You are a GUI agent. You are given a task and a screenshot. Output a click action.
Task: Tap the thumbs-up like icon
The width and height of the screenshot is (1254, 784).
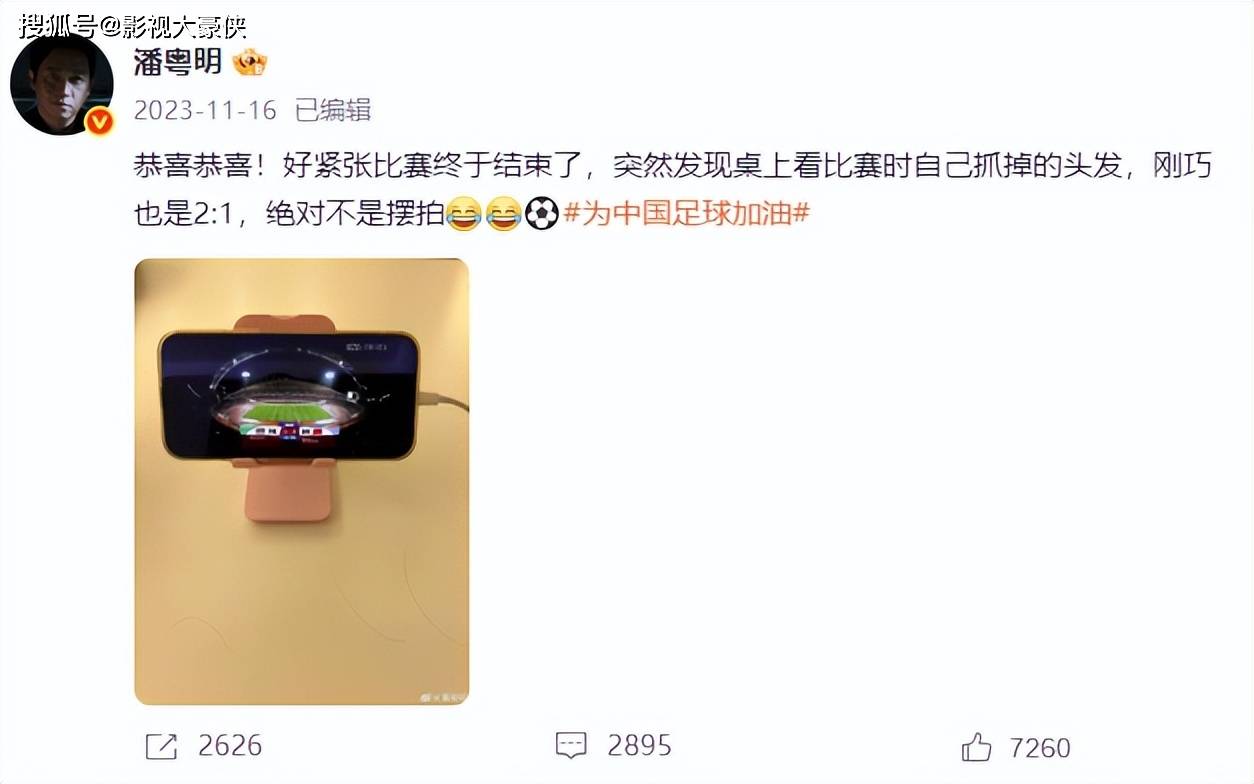pos(976,747)
